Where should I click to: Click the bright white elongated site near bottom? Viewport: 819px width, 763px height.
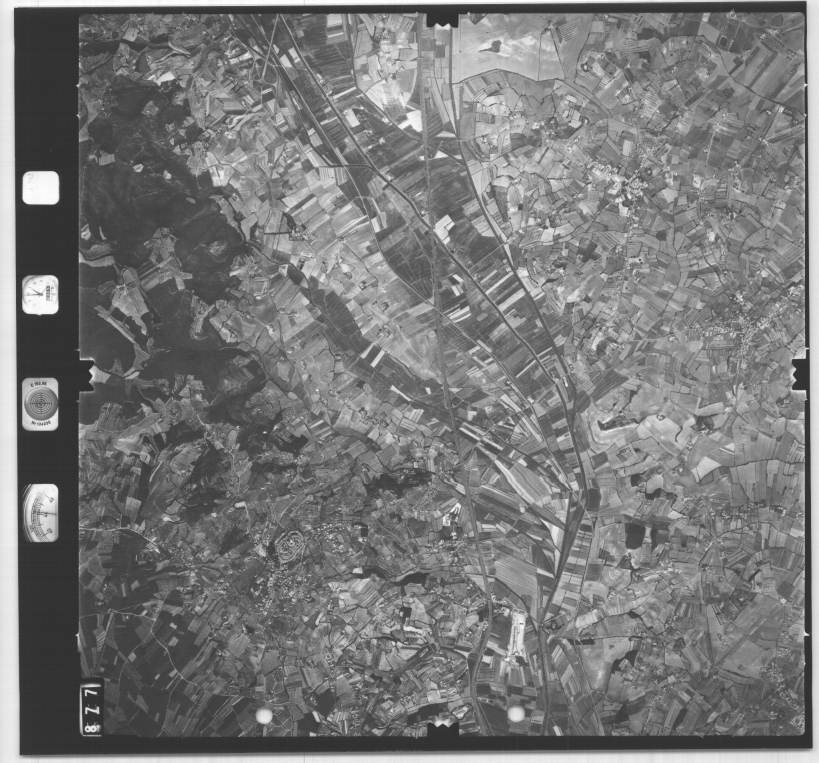point(518,635)
